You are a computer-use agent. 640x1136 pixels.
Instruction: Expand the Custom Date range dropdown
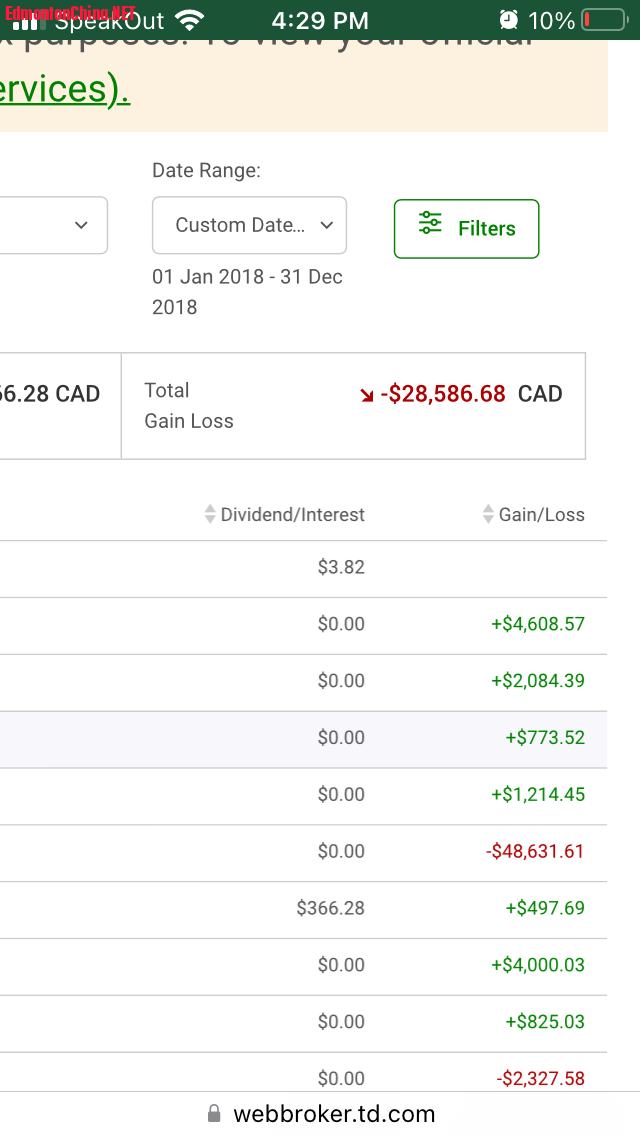click(249, 225)
